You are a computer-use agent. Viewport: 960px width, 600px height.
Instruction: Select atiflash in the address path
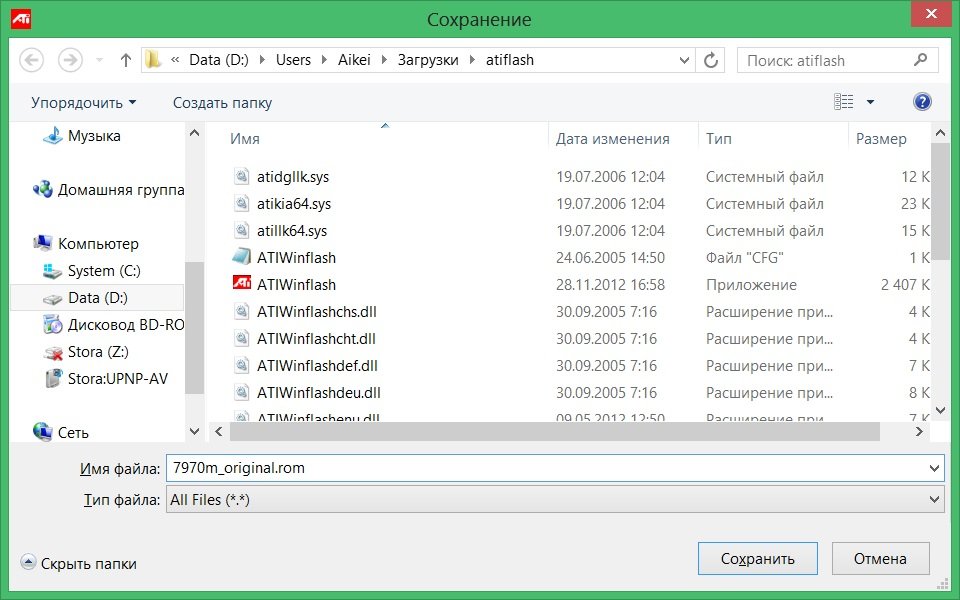point(510,60)
